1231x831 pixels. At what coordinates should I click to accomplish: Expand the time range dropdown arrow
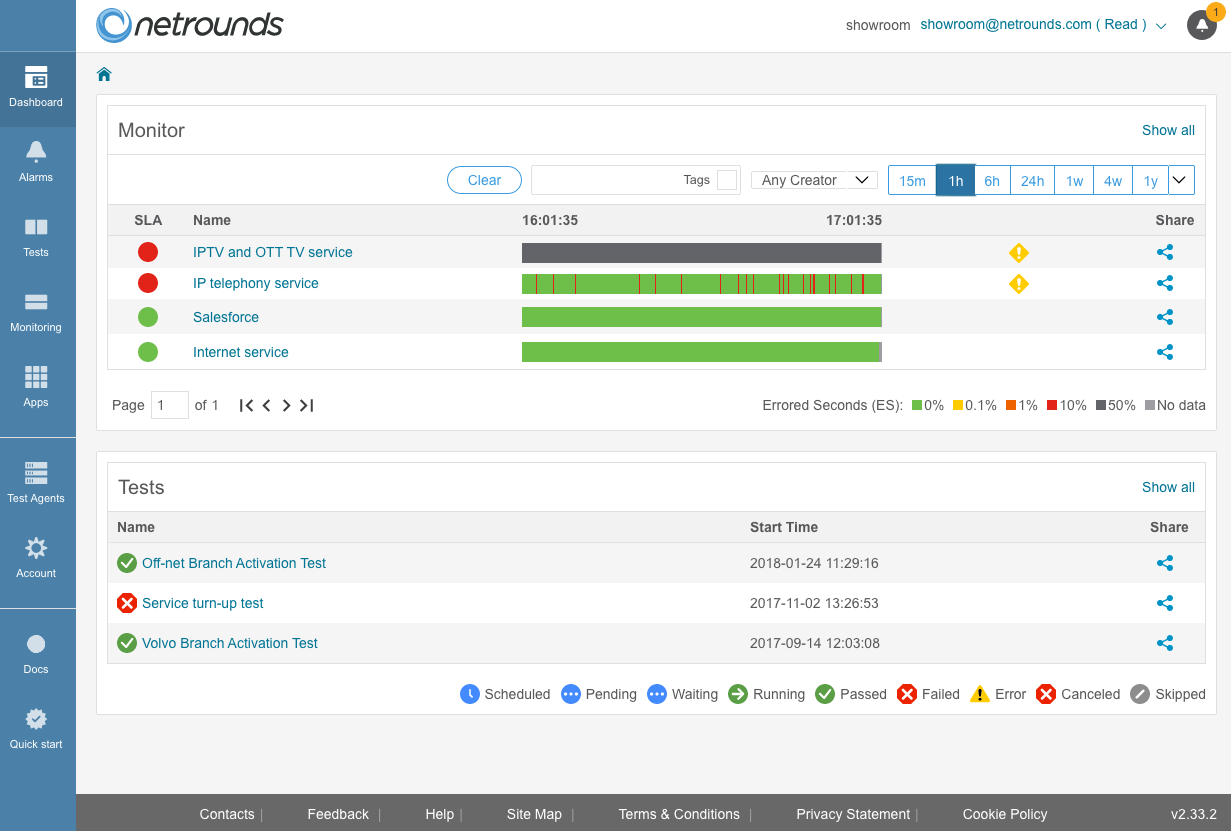tap(1181, 180)
